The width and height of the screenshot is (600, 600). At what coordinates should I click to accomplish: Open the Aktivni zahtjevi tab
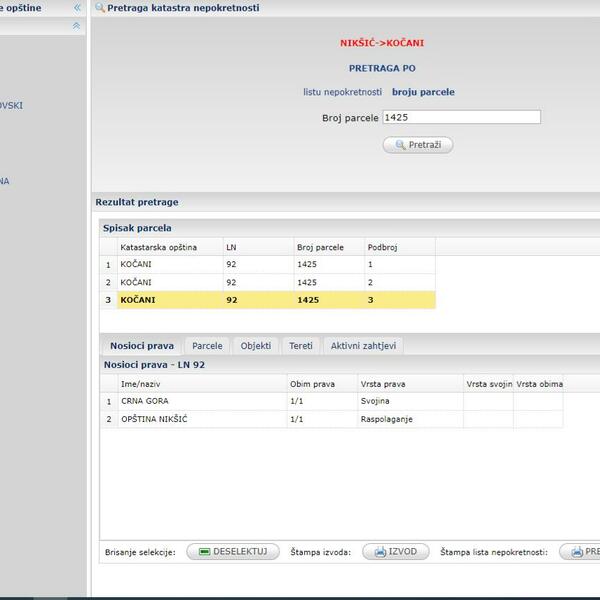point(364,346)
